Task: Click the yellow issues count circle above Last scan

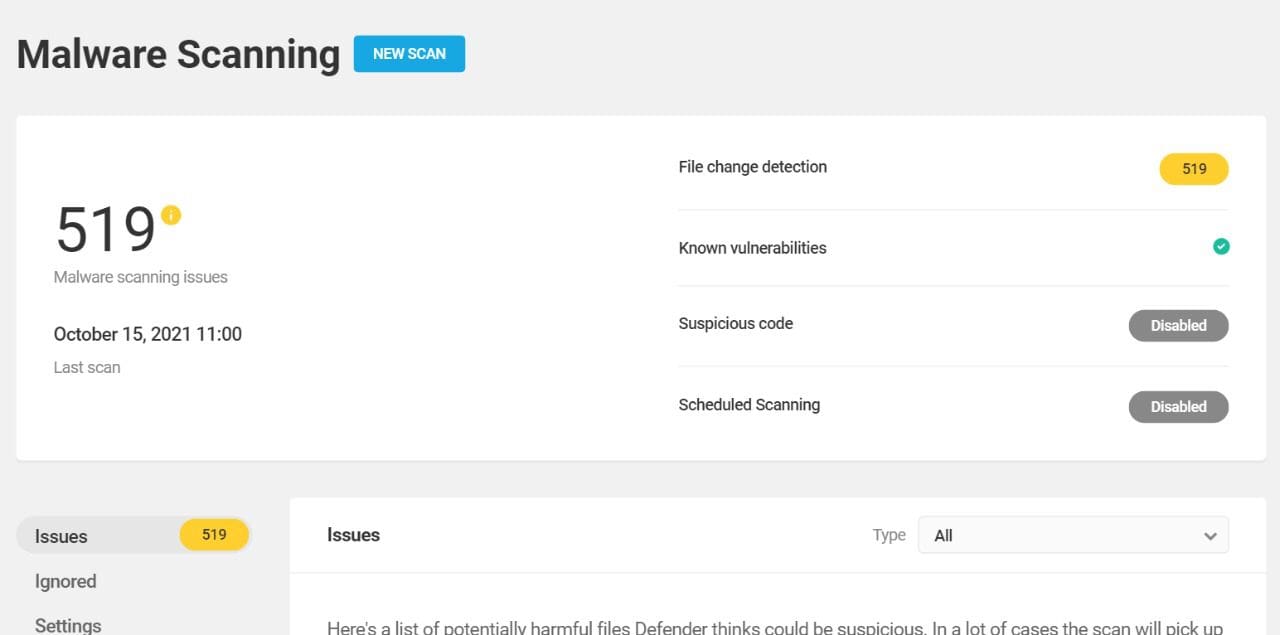Action: (170, 213)
